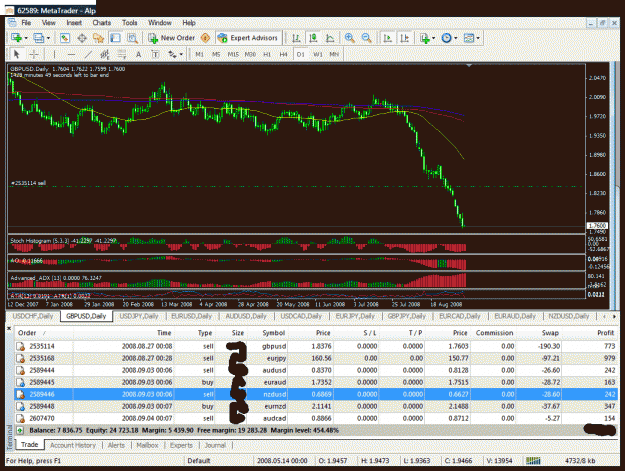
Task: Open the Tools menu
Action: (130, 23)
